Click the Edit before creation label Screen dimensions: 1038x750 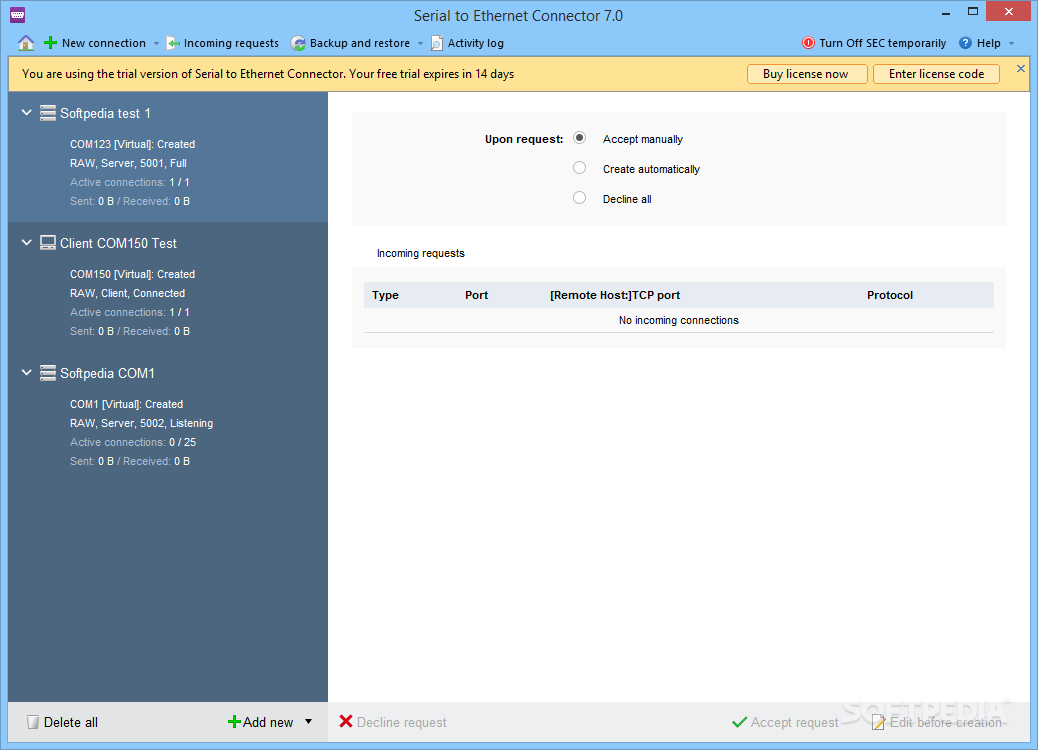[x=945, y=722]
